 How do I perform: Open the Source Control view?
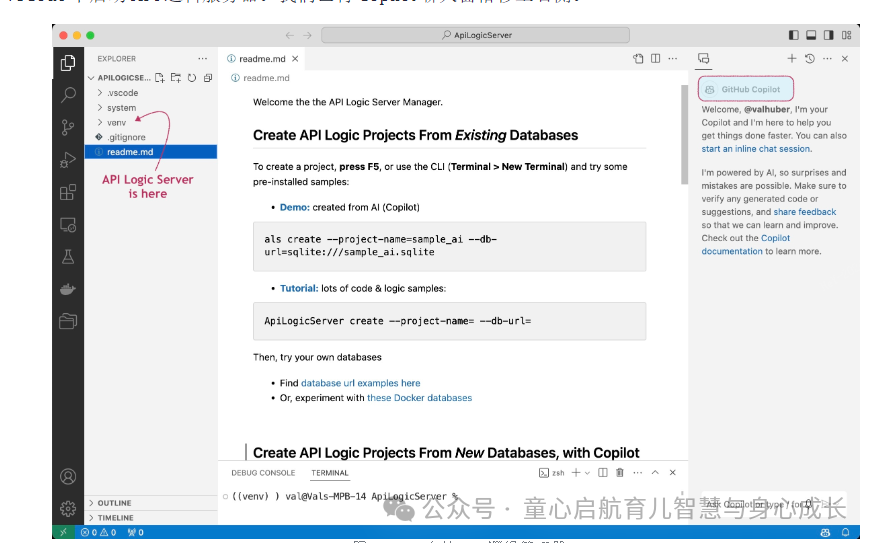click(68, 127)
